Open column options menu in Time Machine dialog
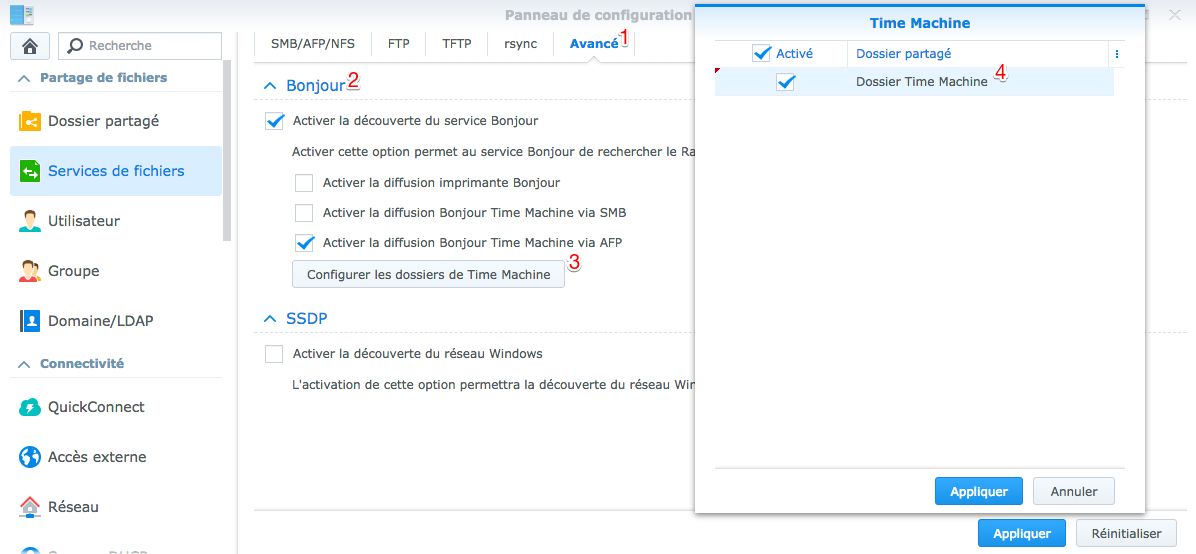The height and width of the screenshot is (554, 1196). [1117, 54]
